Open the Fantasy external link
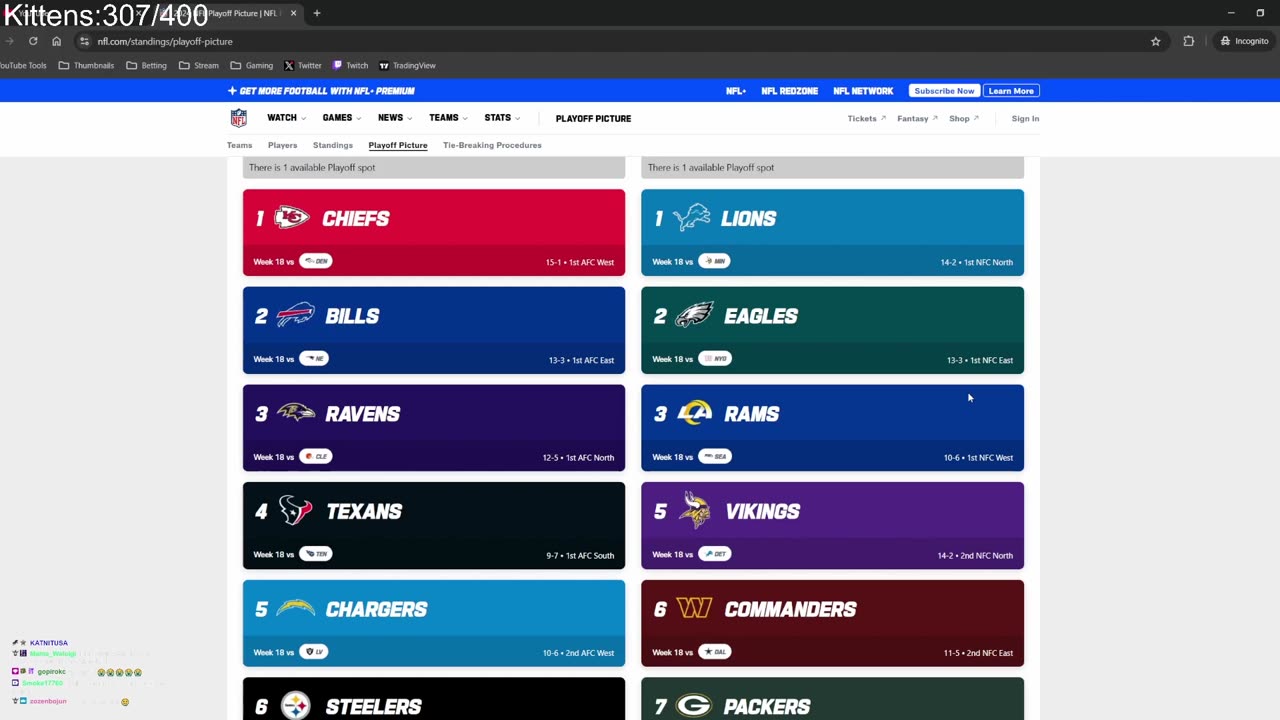 pyautogui.click(x=917, y=118)
